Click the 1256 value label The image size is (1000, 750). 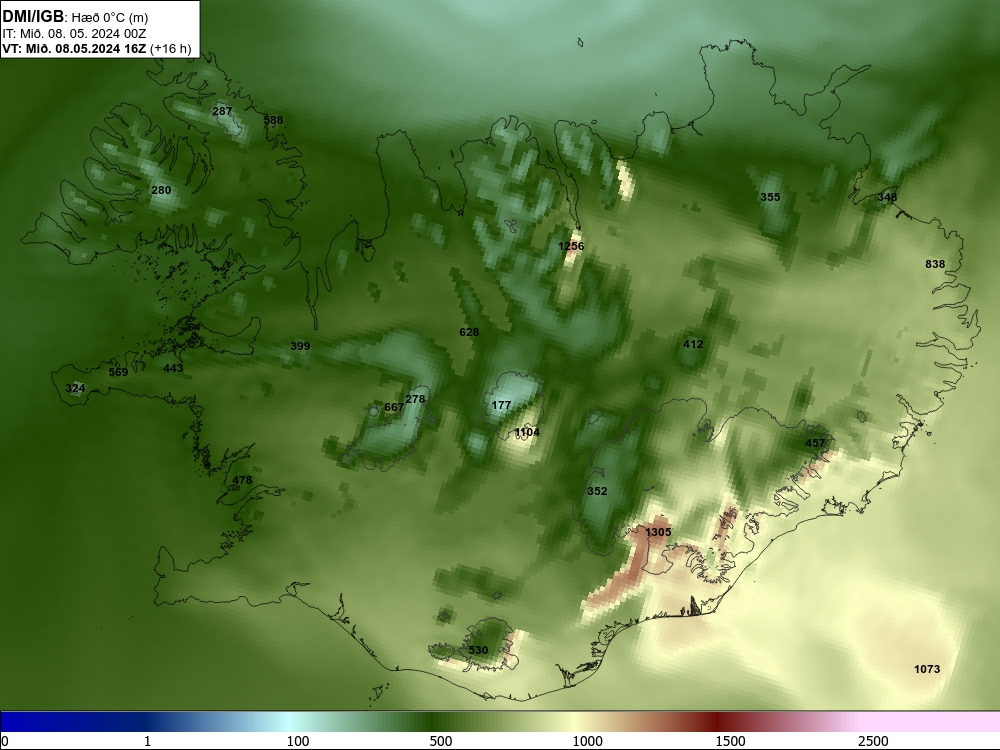[x=571, y=246]
